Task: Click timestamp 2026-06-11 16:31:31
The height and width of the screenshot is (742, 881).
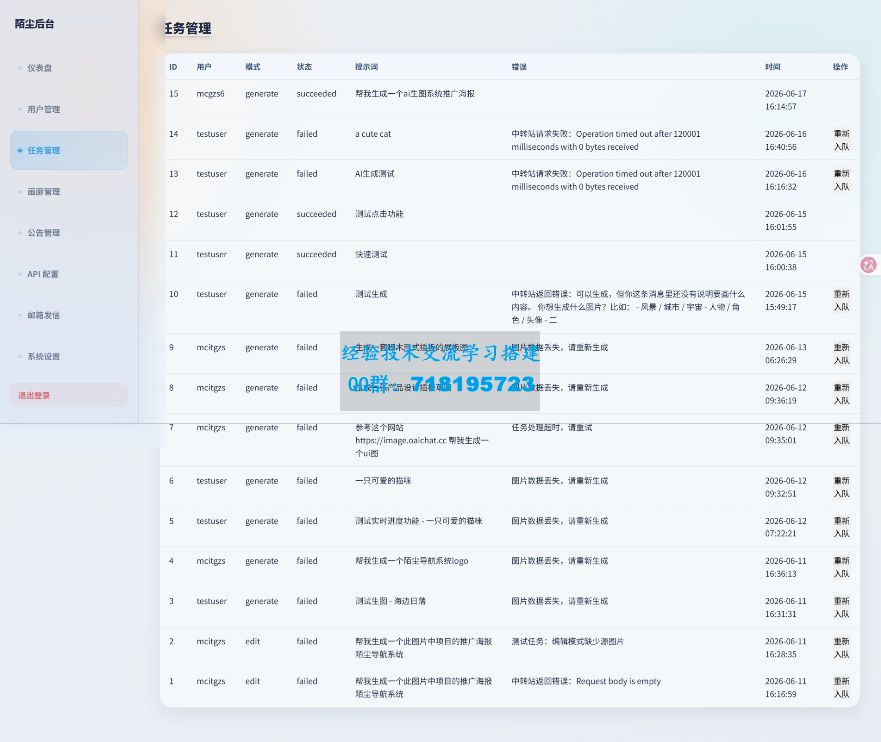Action: point(785,608)
